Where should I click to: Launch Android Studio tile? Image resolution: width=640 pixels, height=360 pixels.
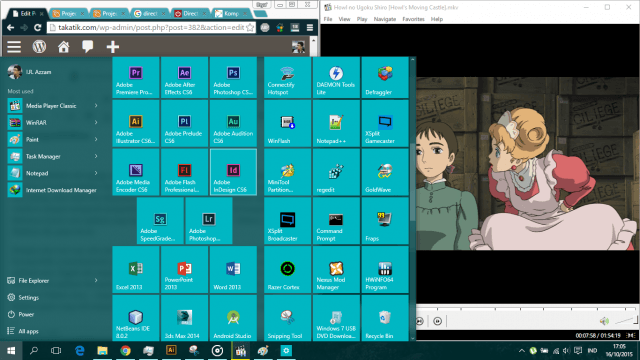(233, 318)
